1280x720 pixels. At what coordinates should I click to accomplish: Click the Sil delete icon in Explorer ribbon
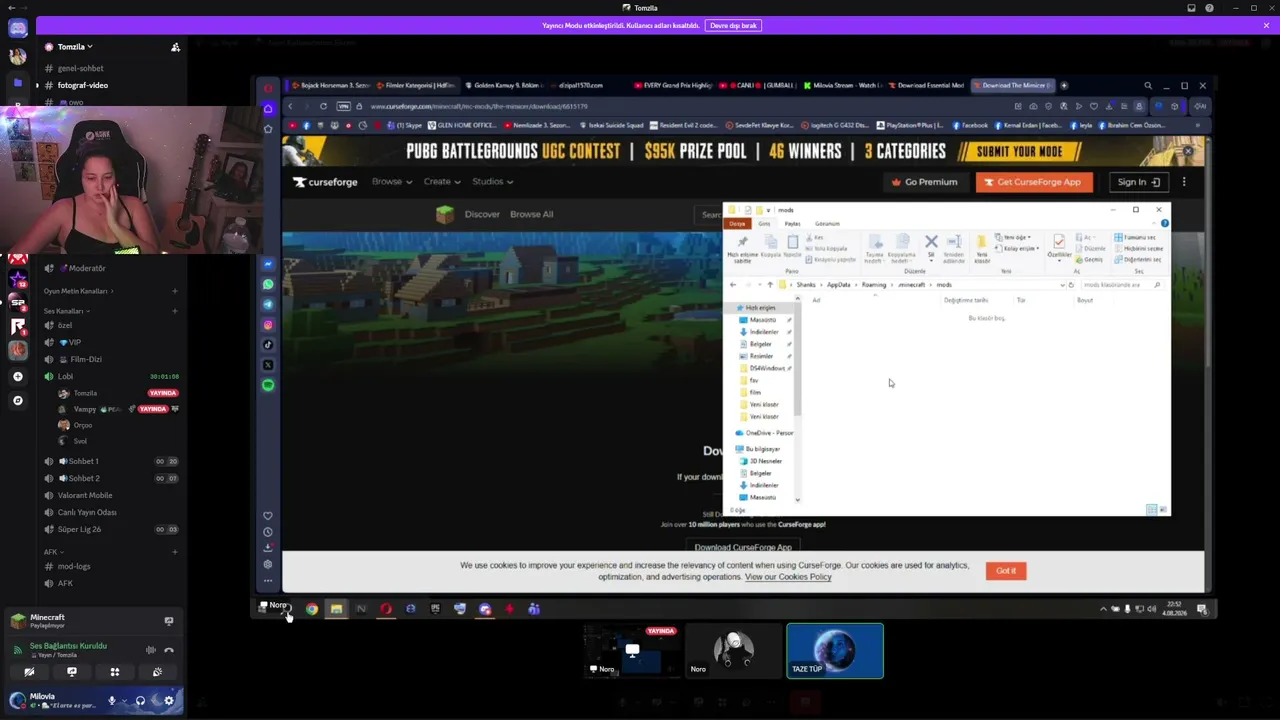point(931,242)
